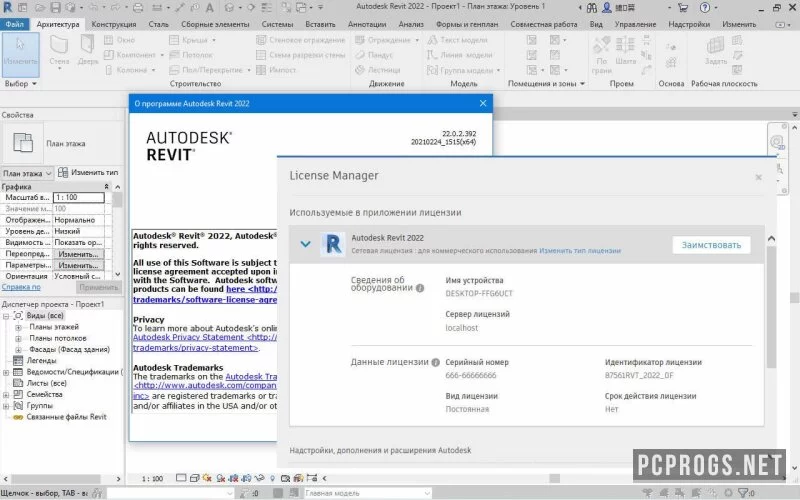
Task: Click the Borrow (Заимствовать) button
Action: 711,245
